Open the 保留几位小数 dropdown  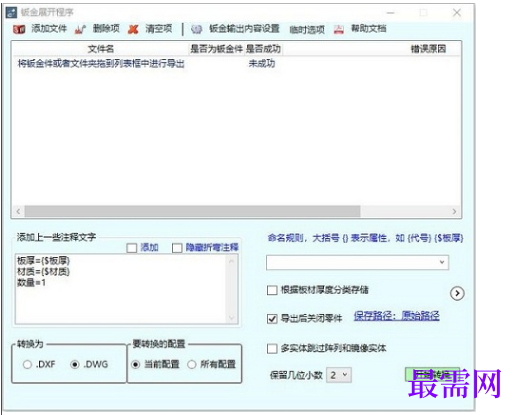tap(339, 375)
